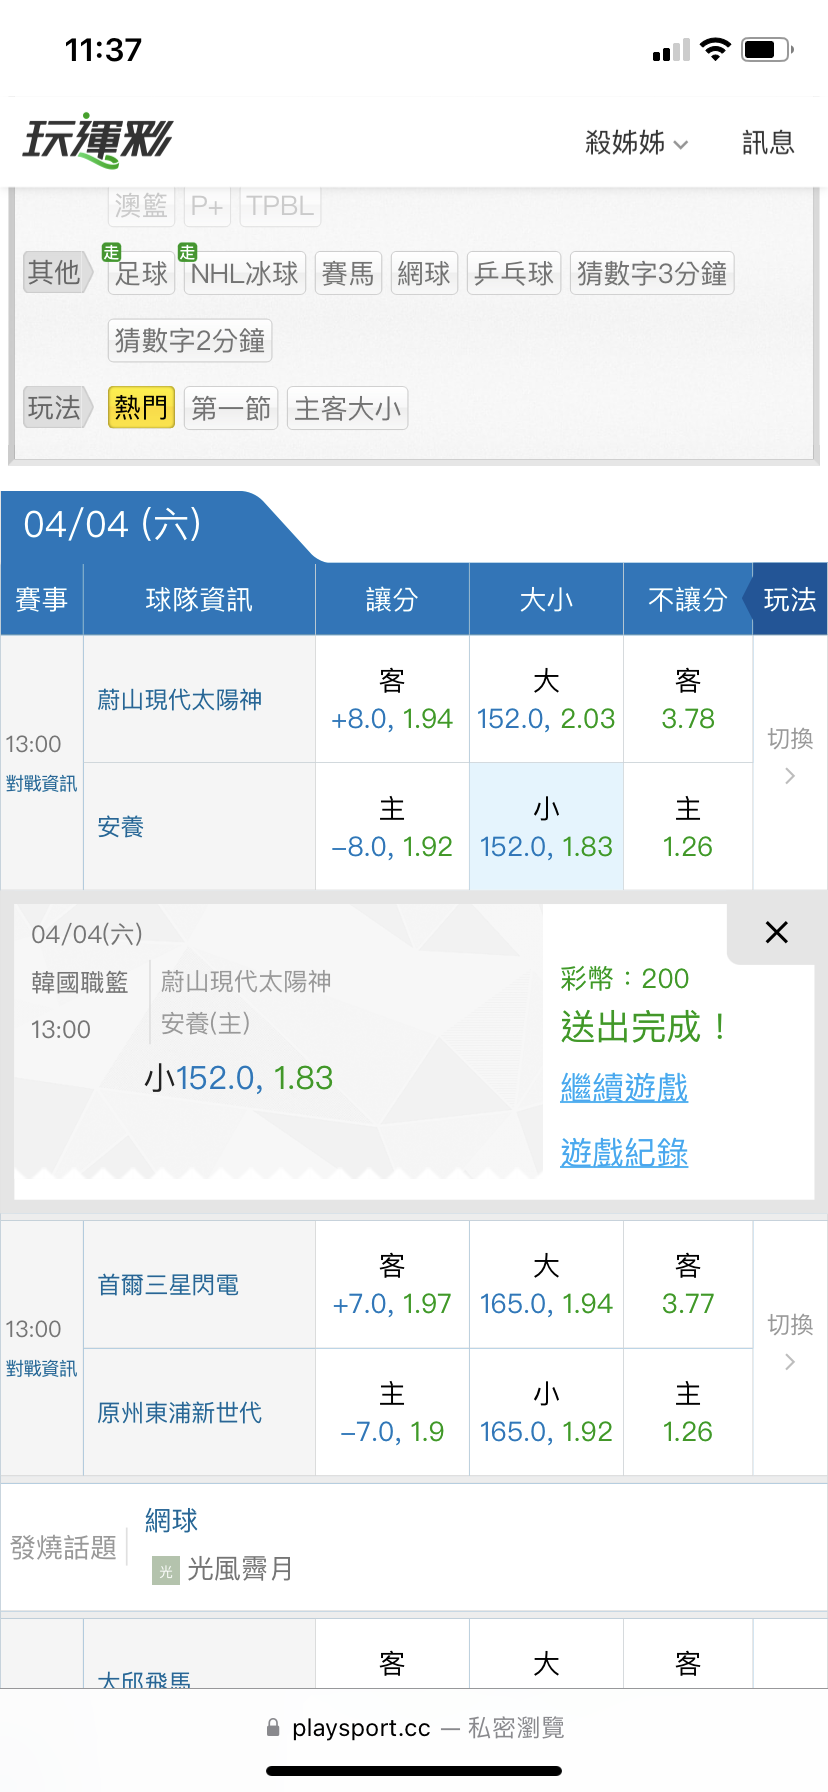Choose the 熱門 play type filter
Image resolution: width=828 pixels, height=1792 pixels.
point(141,408)
